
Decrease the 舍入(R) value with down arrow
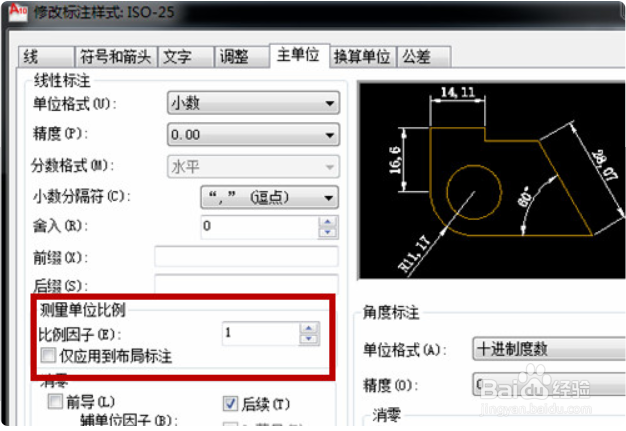tap(328, 233)
